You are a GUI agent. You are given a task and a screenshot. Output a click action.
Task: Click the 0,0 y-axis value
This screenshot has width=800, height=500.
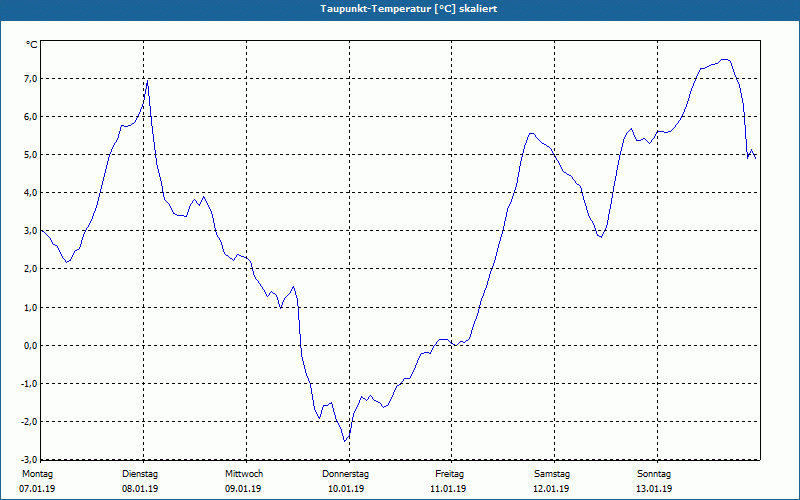(x=31, y=345)
